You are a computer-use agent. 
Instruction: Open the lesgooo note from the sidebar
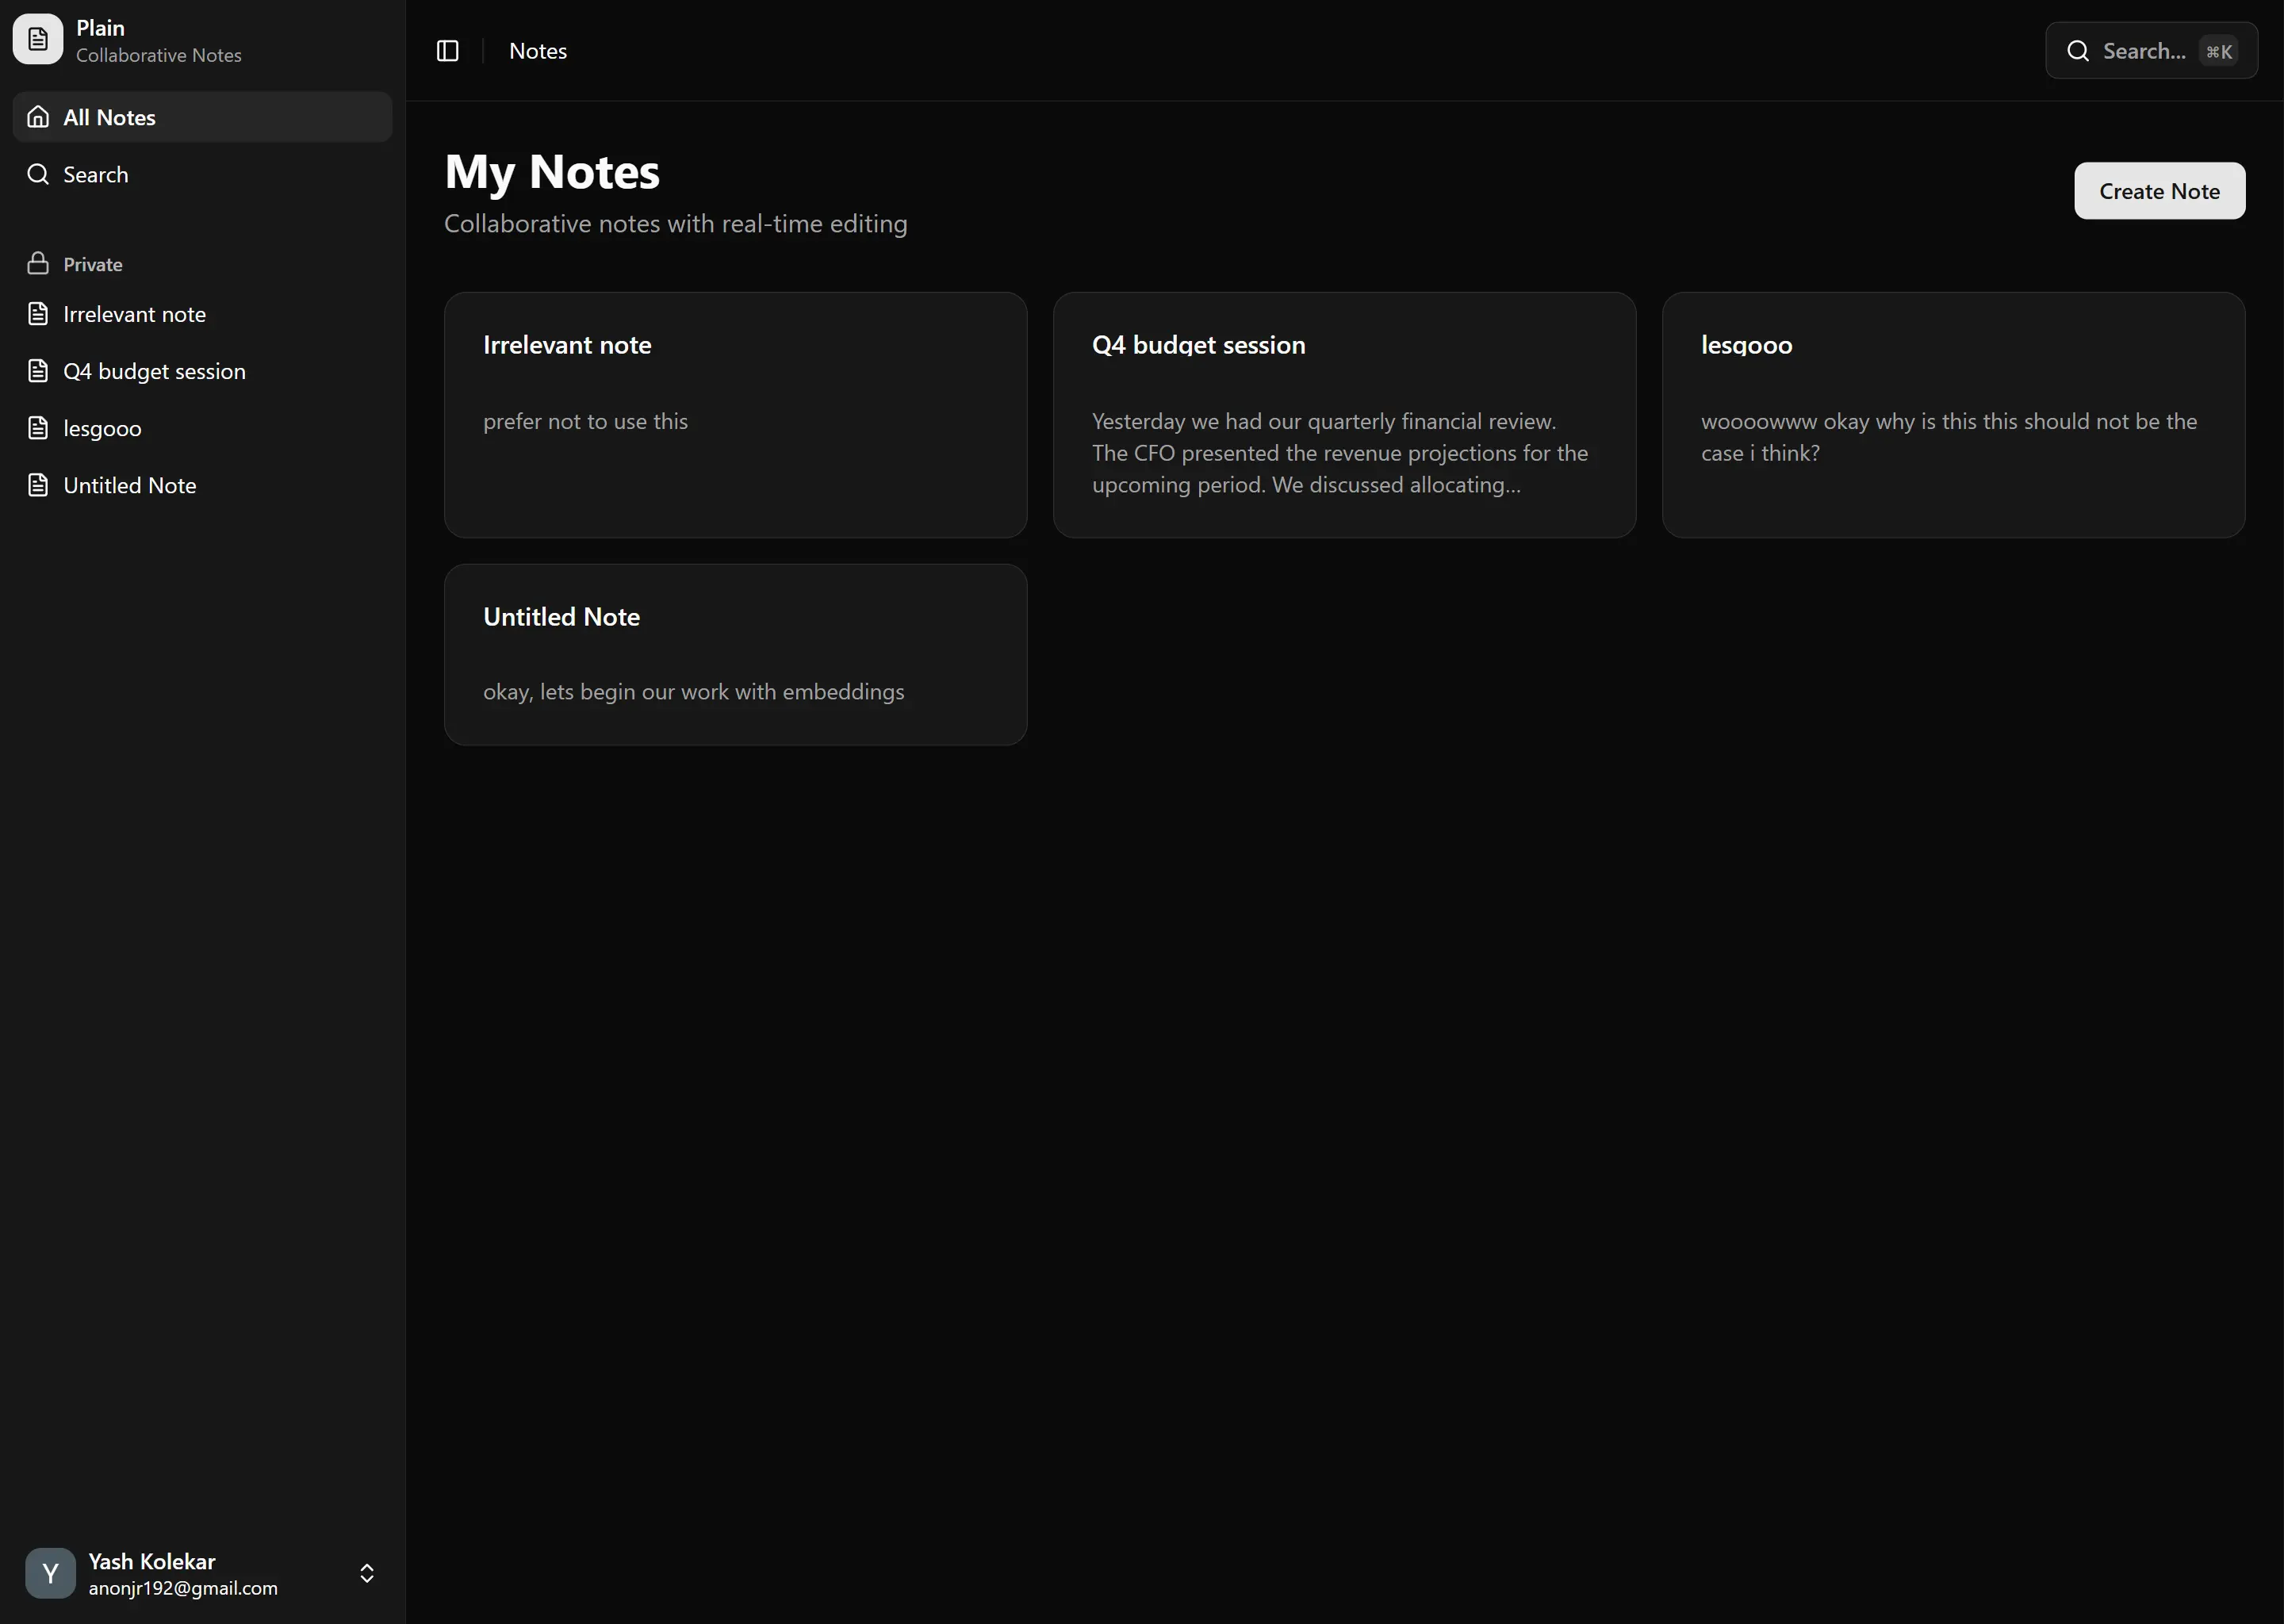coord(101,427)
